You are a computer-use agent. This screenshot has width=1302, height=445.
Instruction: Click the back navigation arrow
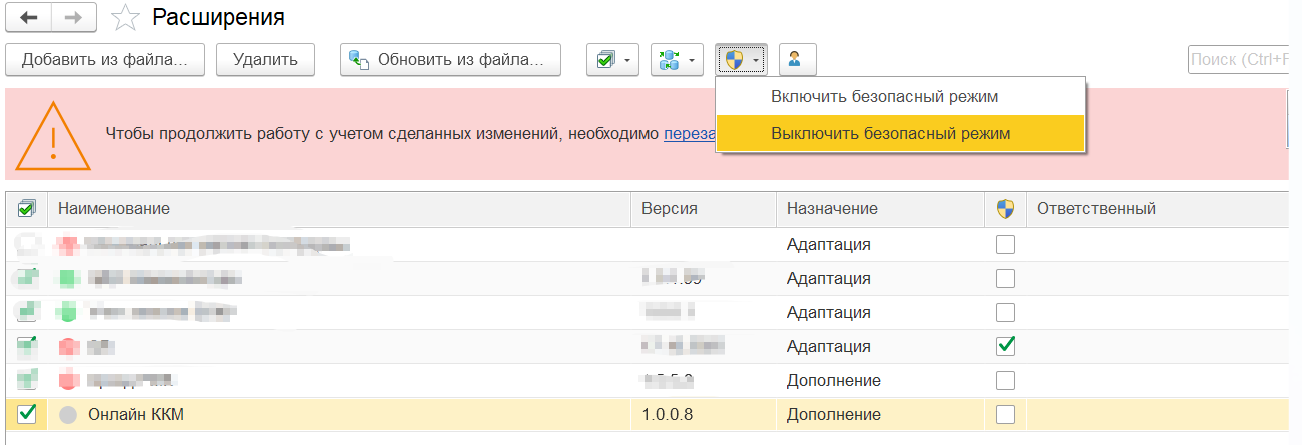click(x=29, y=17)
